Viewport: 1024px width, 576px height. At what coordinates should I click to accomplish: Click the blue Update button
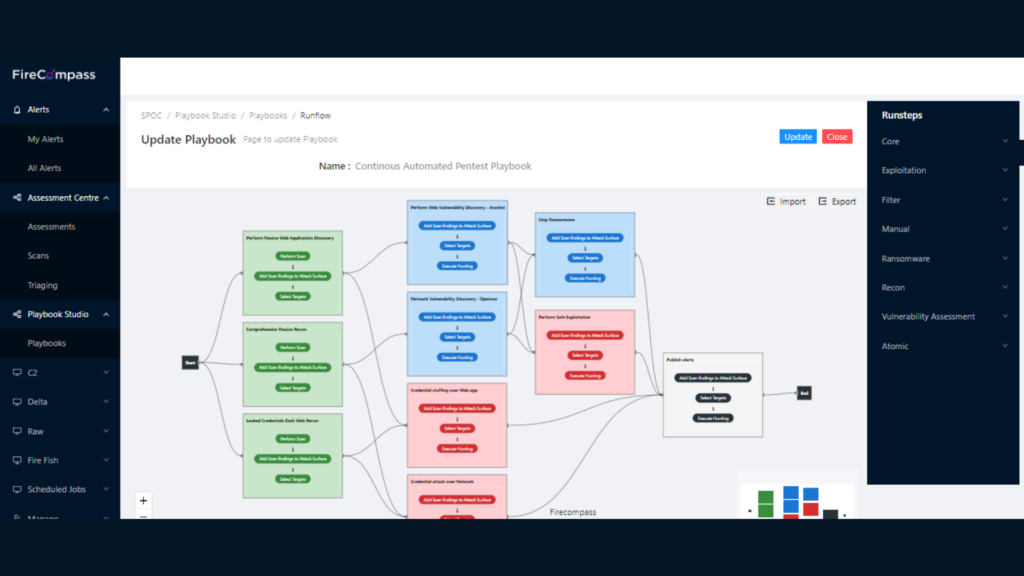[798, 137]
